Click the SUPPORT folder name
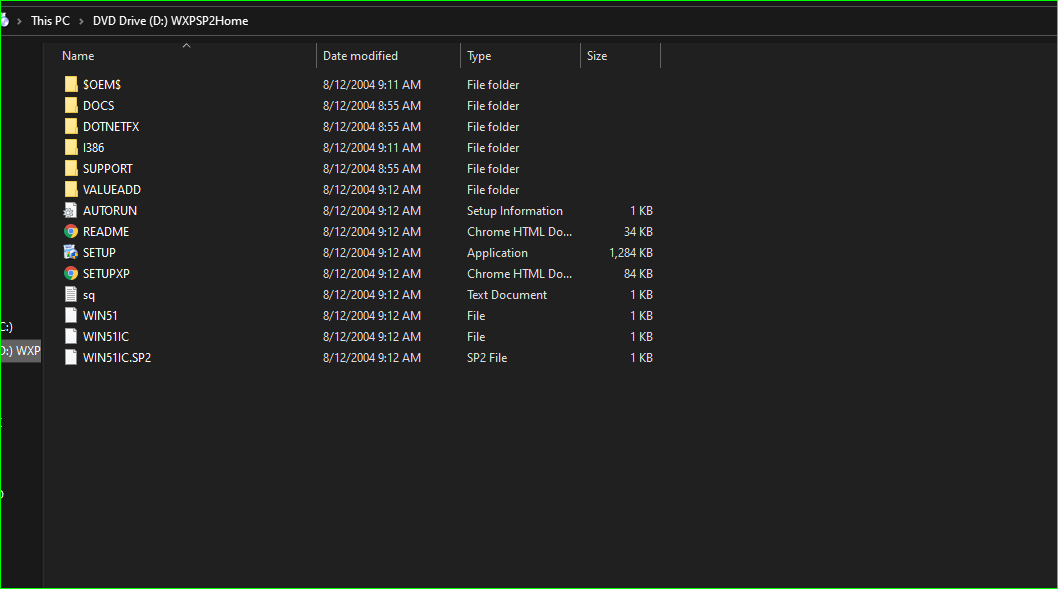The image size is (1058, 589). (108, 168)
